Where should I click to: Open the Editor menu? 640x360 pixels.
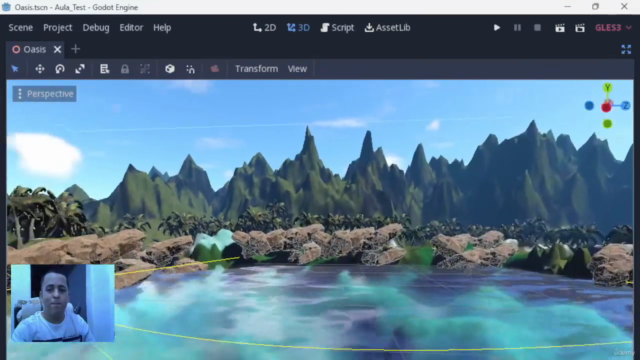point(131,27)
